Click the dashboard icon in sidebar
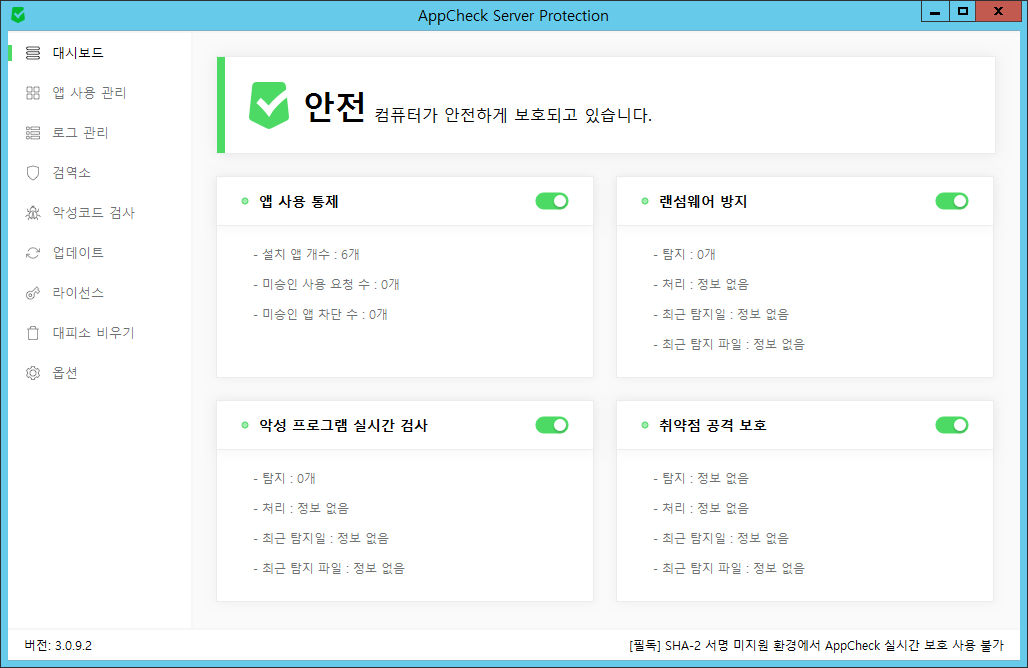 tap(33, 53)
